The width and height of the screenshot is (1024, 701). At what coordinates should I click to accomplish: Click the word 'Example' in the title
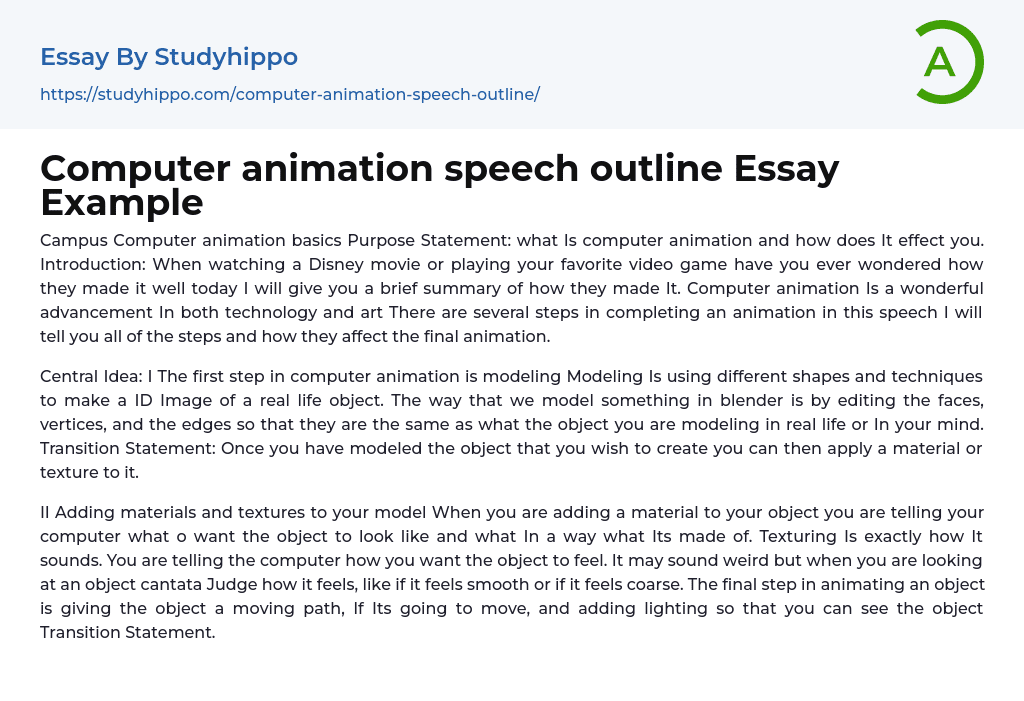tap(122, 204)
